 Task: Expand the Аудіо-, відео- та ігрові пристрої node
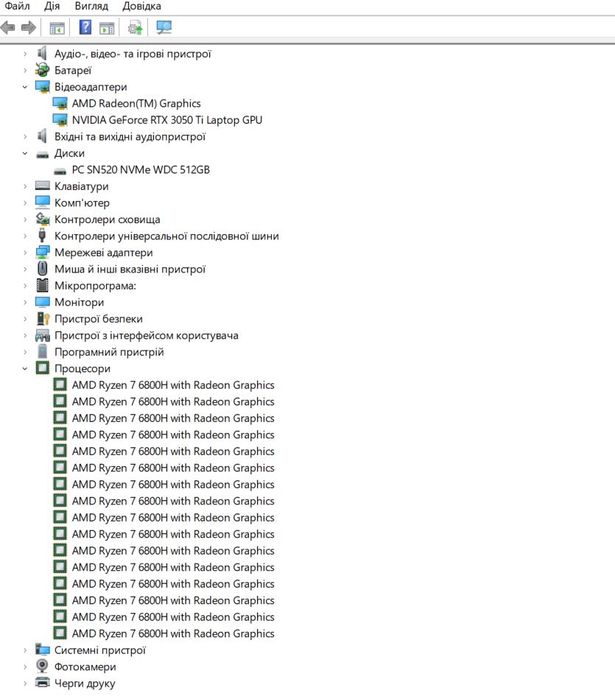point(25,54)
